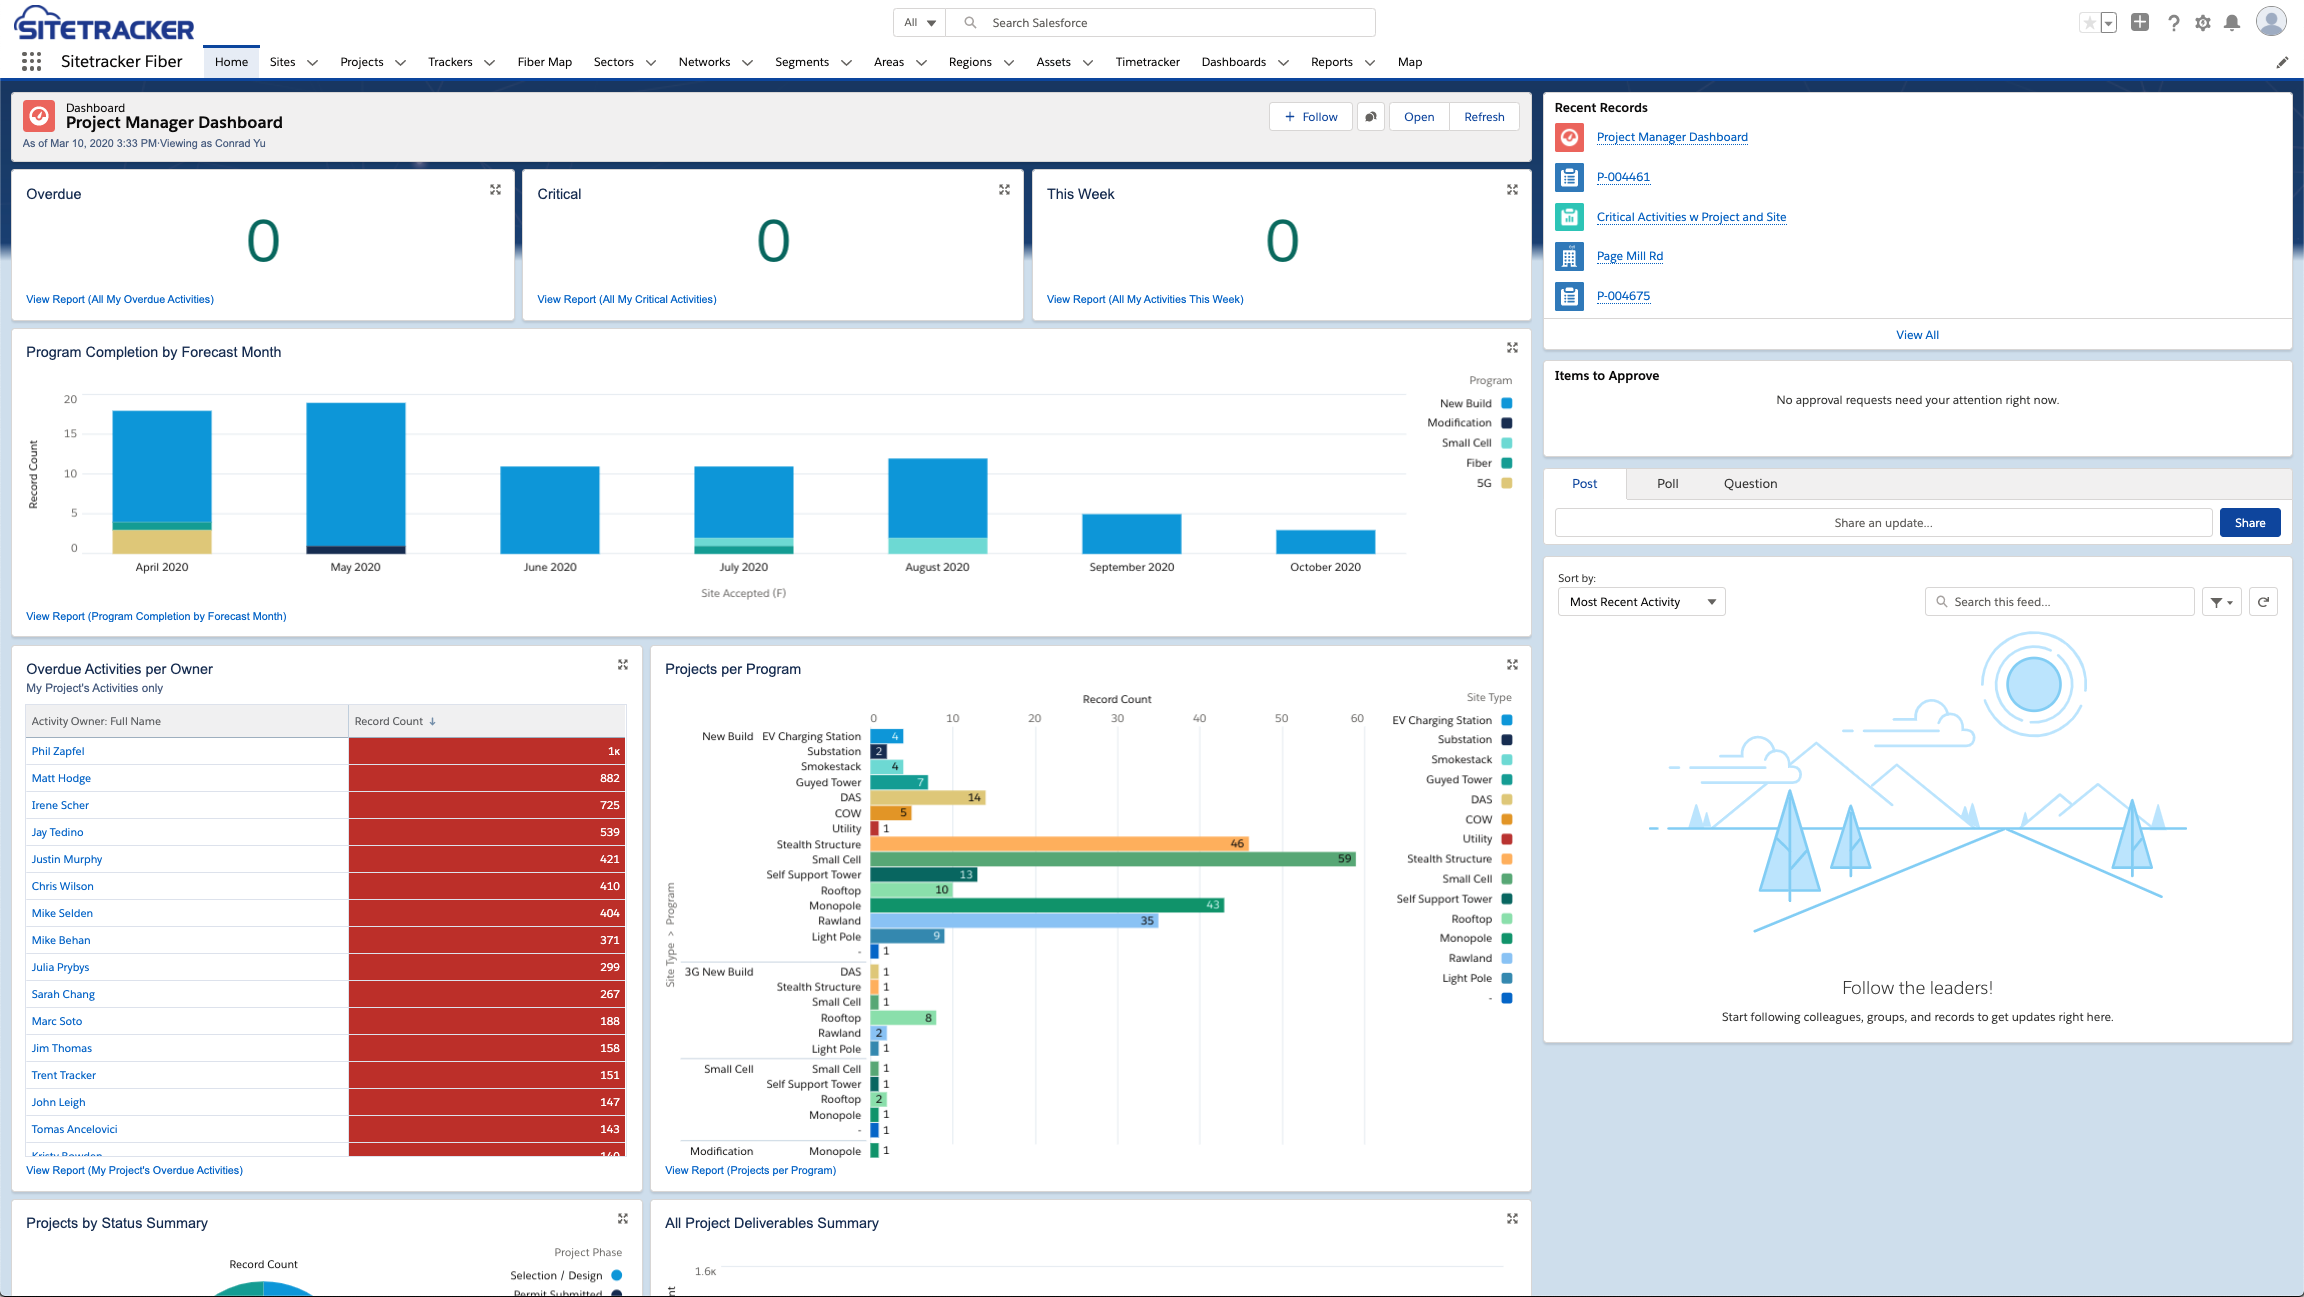Expand the Trackers tab chevron
Screen dimensions: 2304x1297
click(489, 63)
